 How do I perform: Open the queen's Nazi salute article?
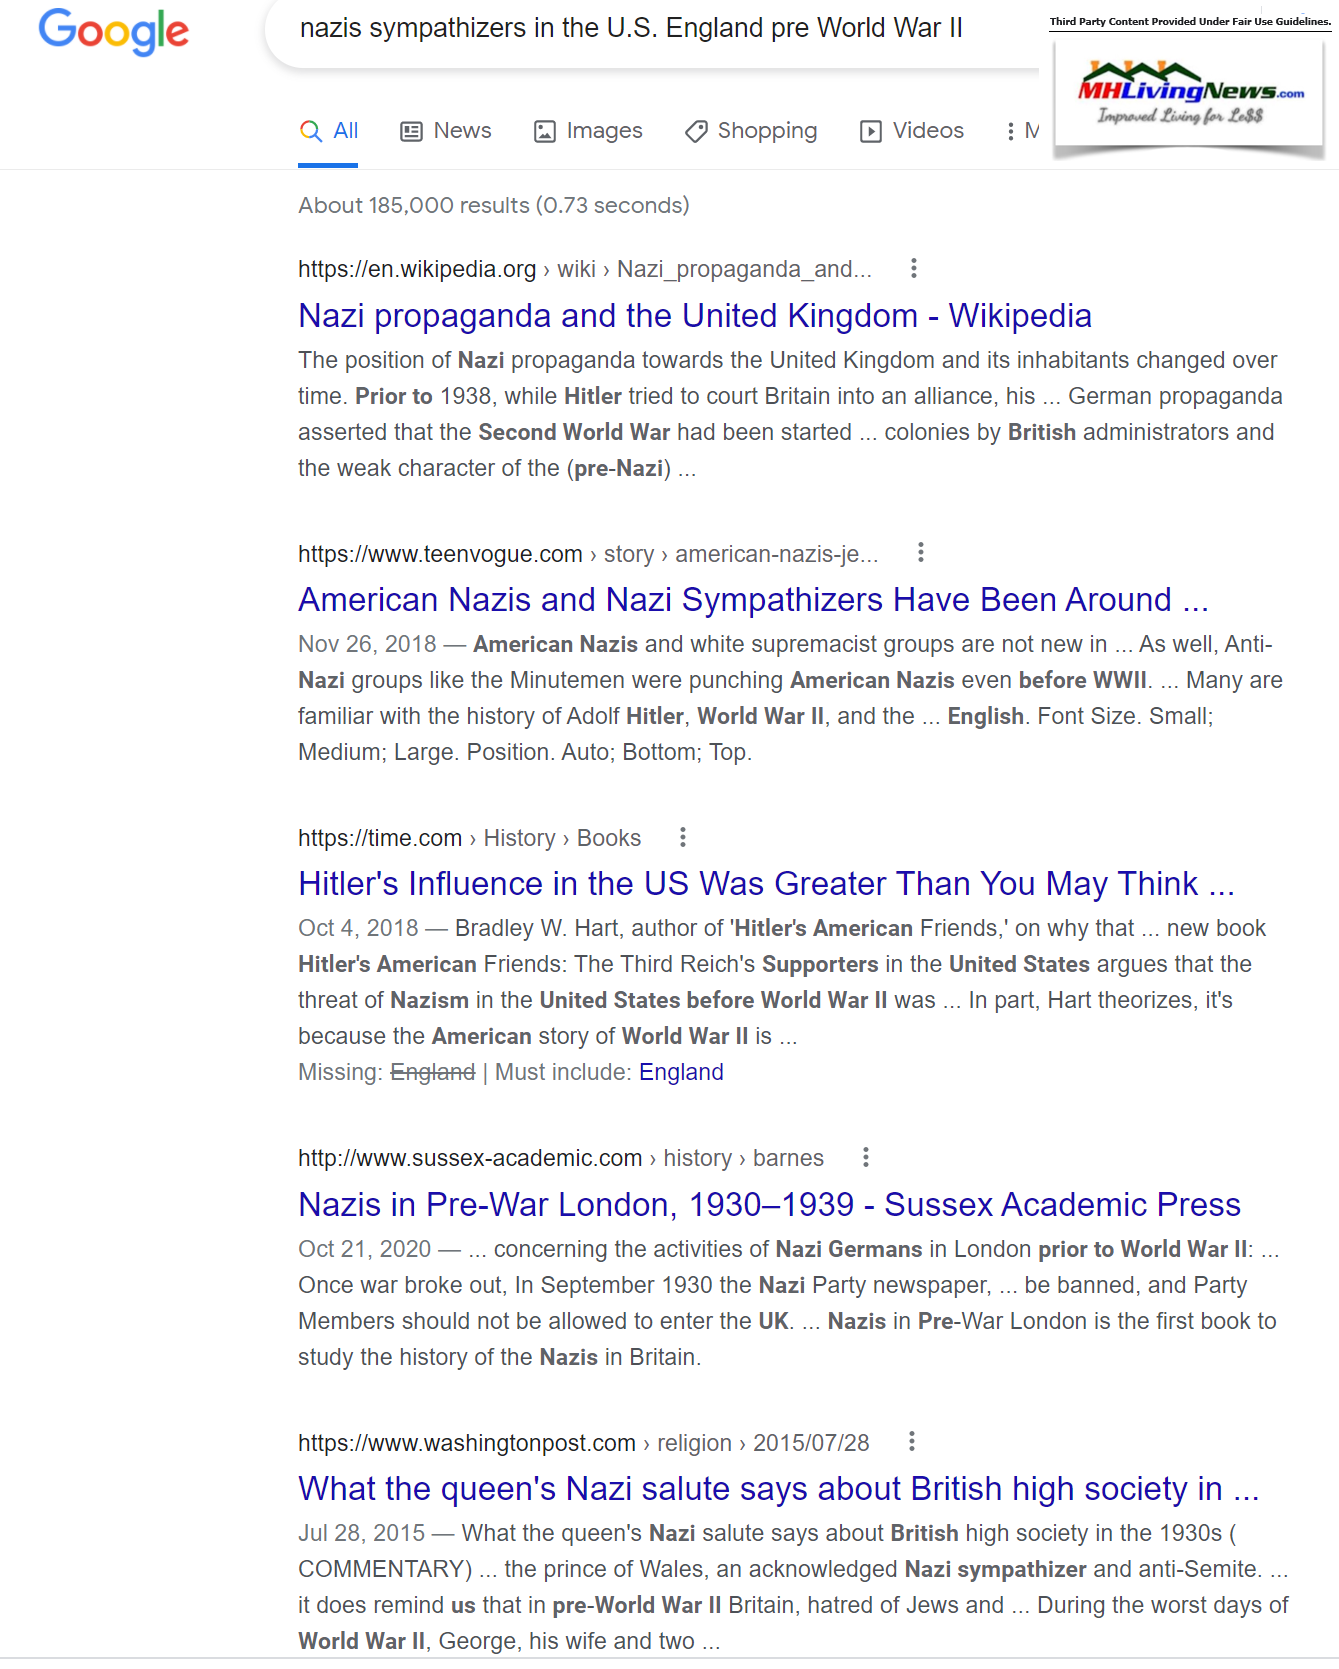777,1489
